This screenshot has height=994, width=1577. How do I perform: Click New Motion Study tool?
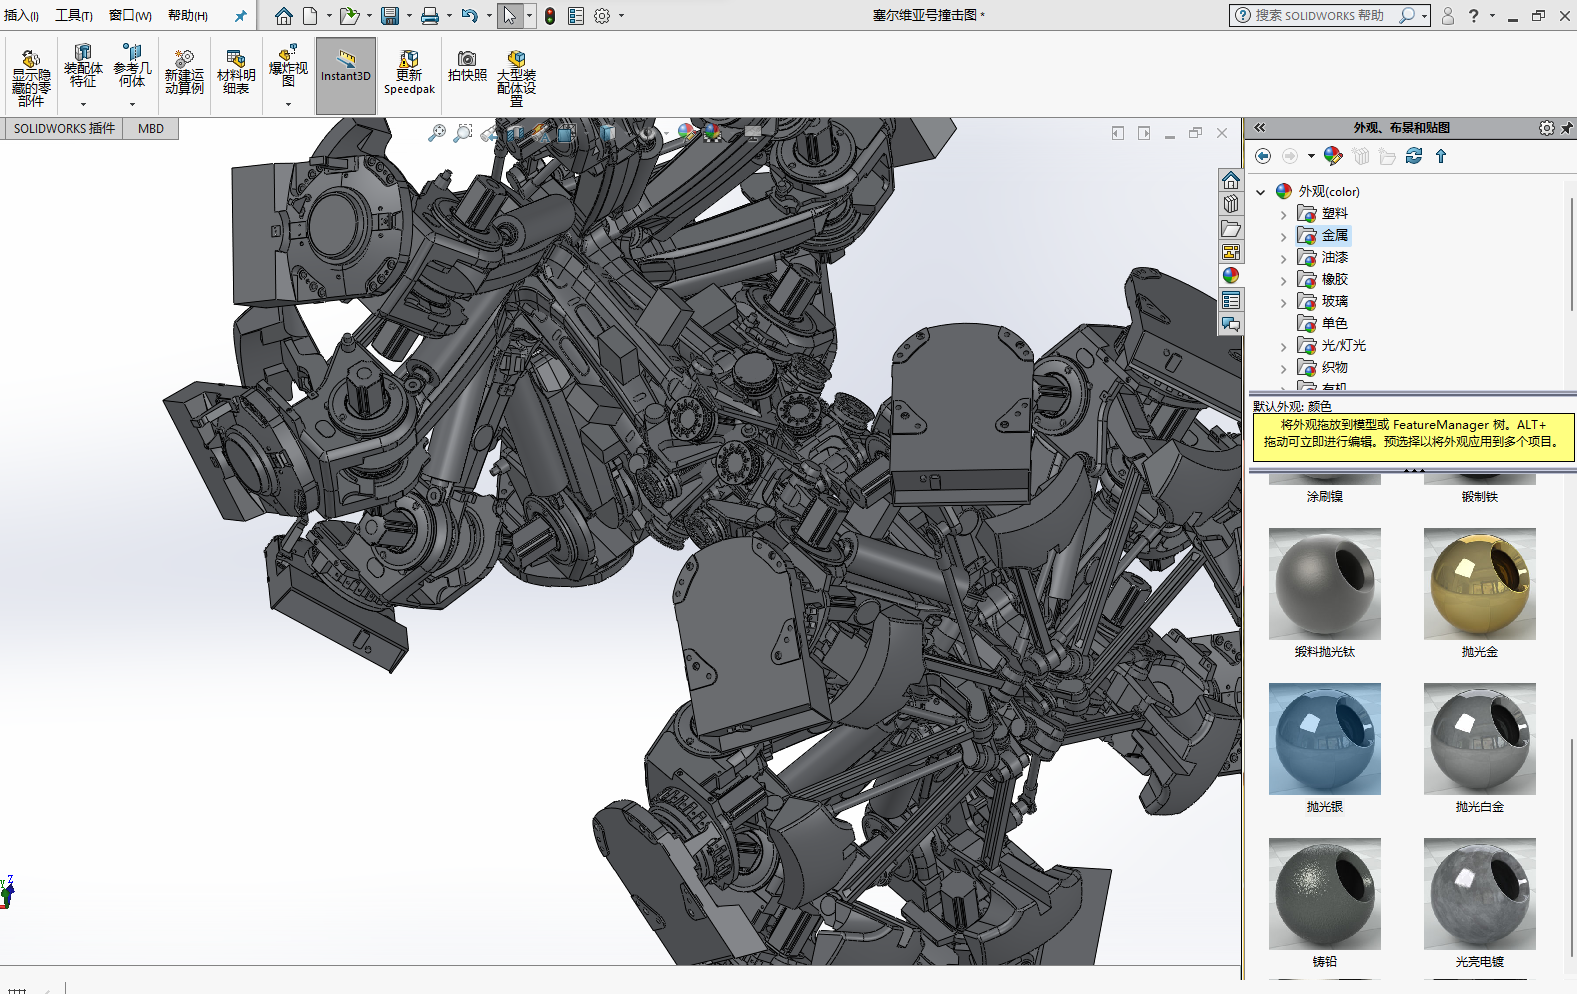[184, 73]
